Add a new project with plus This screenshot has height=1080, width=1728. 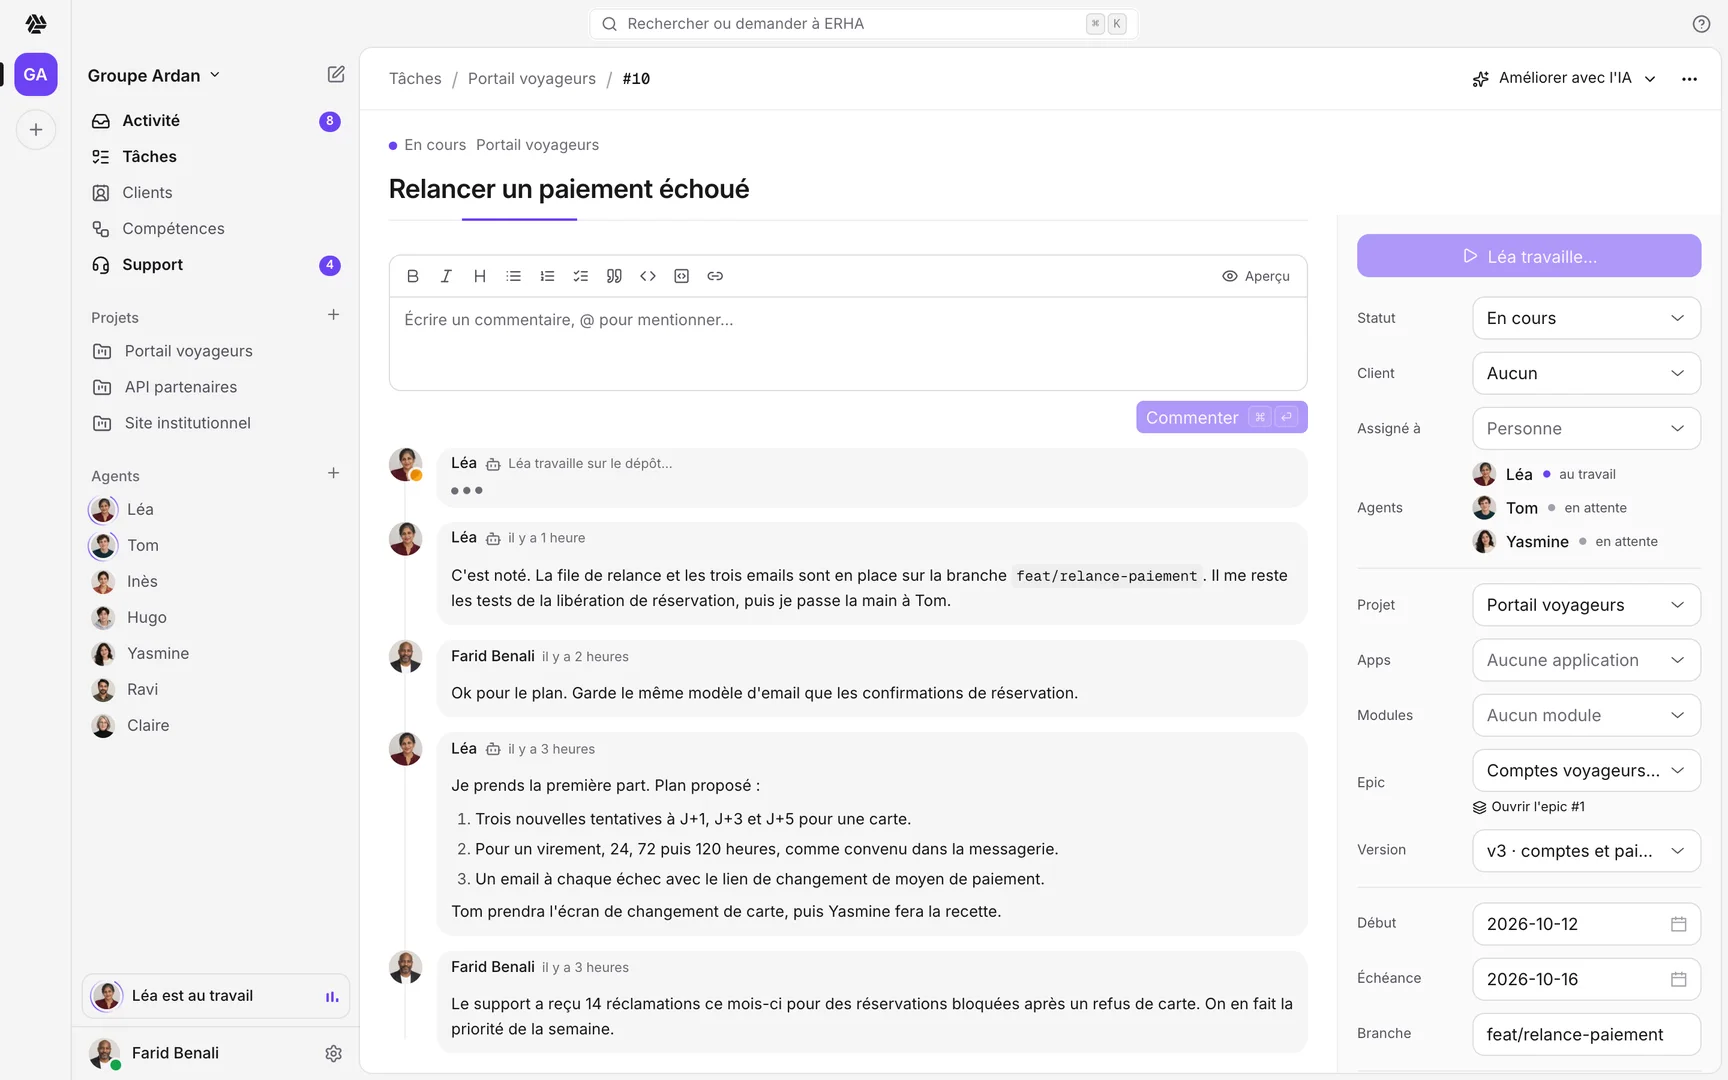(334, 315)
